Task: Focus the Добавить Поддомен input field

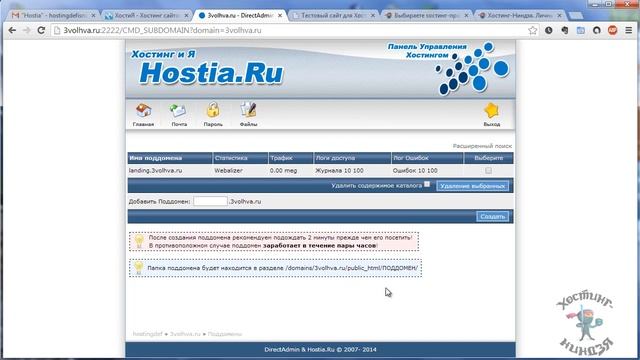Action: pyautogui.click(x=210, y=201)
